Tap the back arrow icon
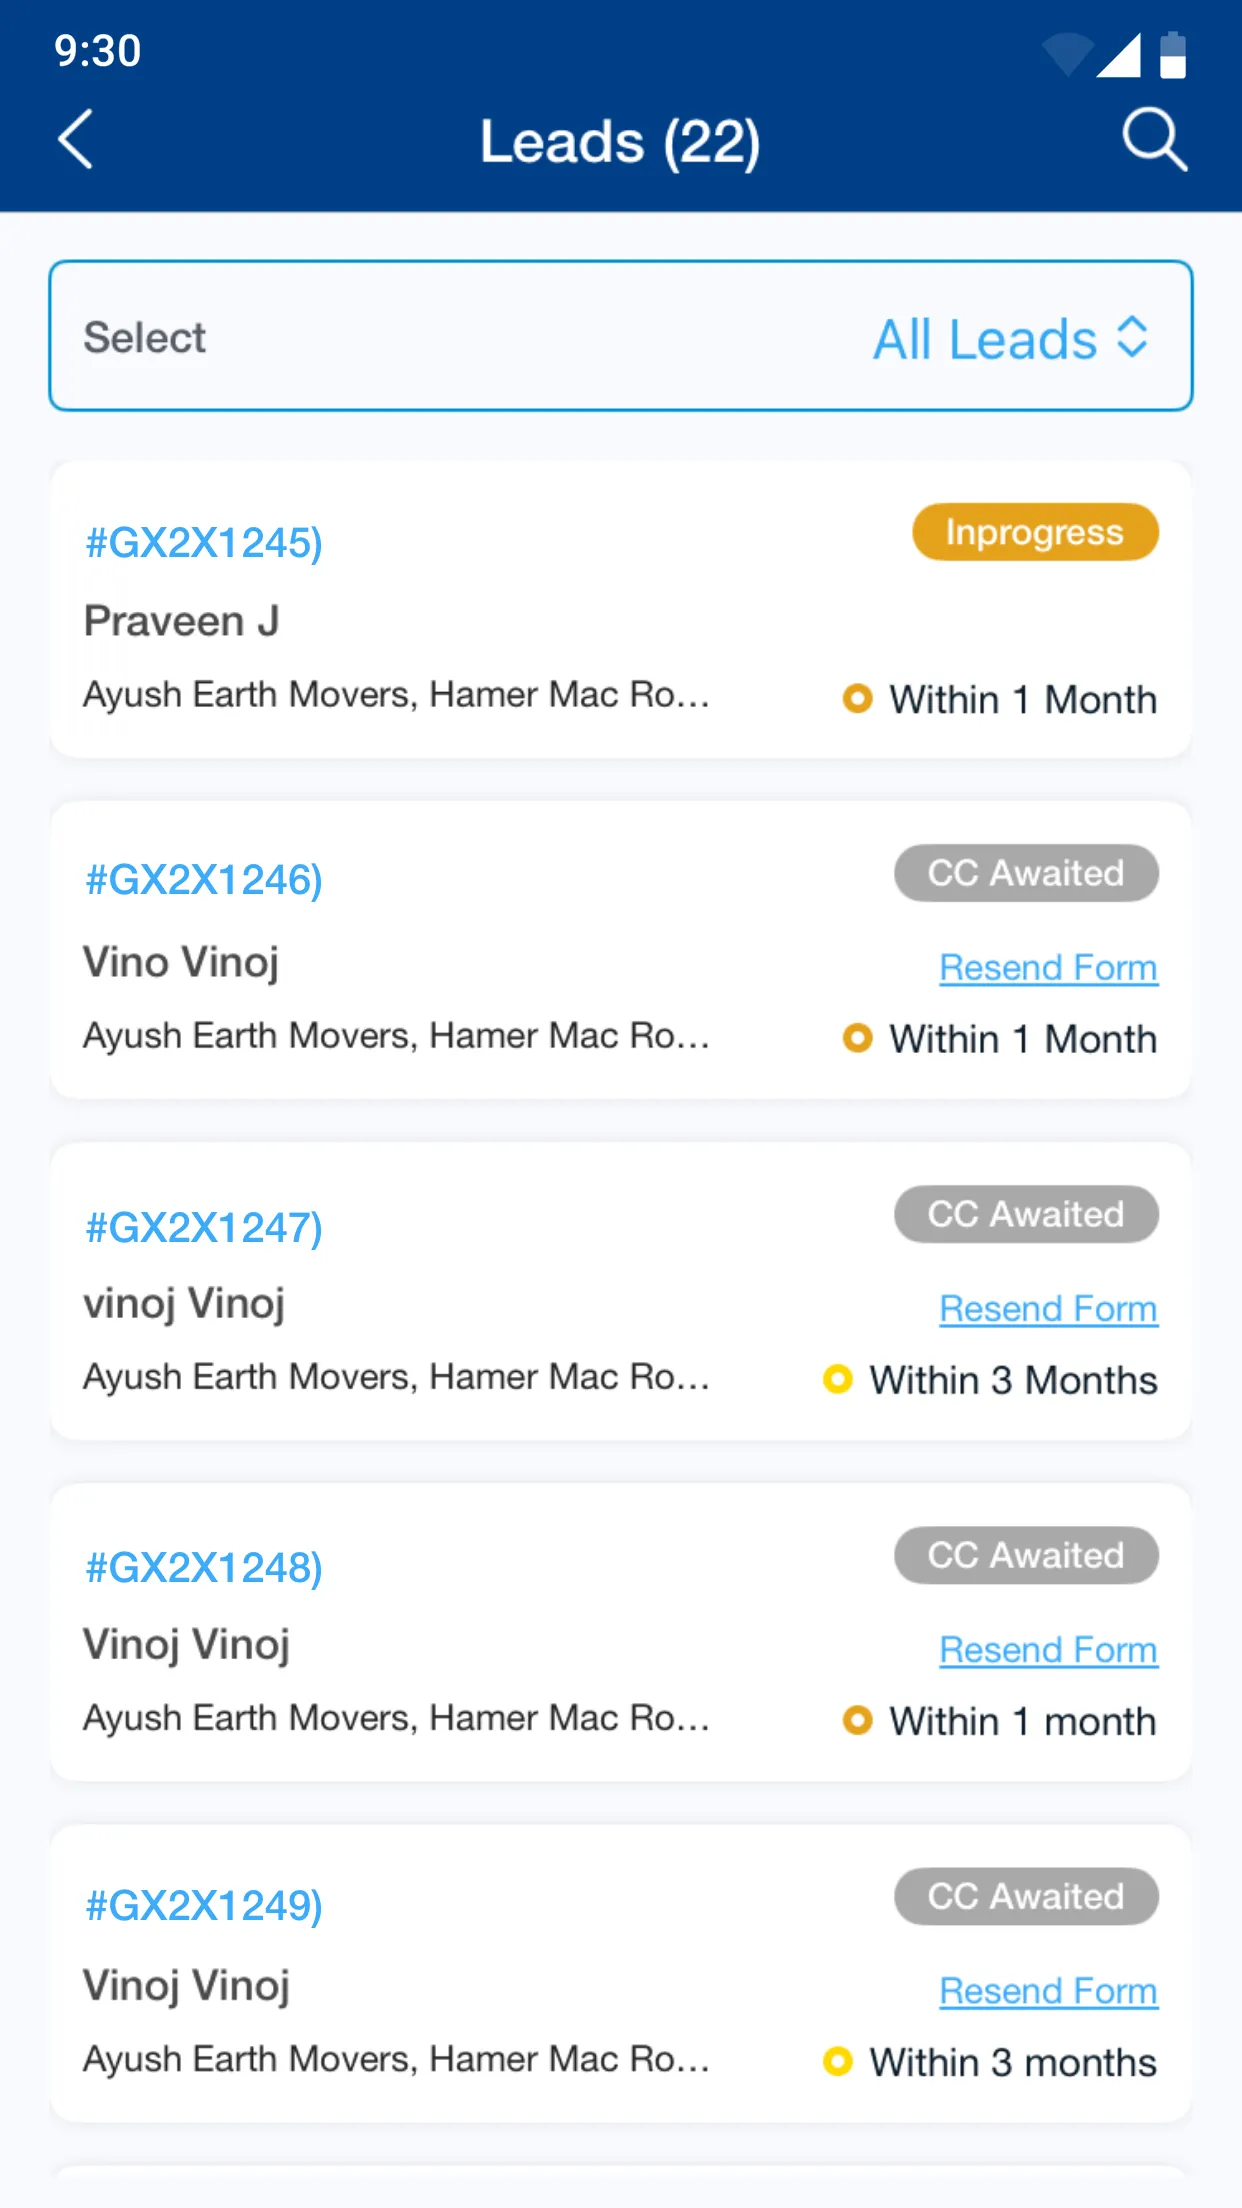Screen dimensions: 1242x2208 76,139
